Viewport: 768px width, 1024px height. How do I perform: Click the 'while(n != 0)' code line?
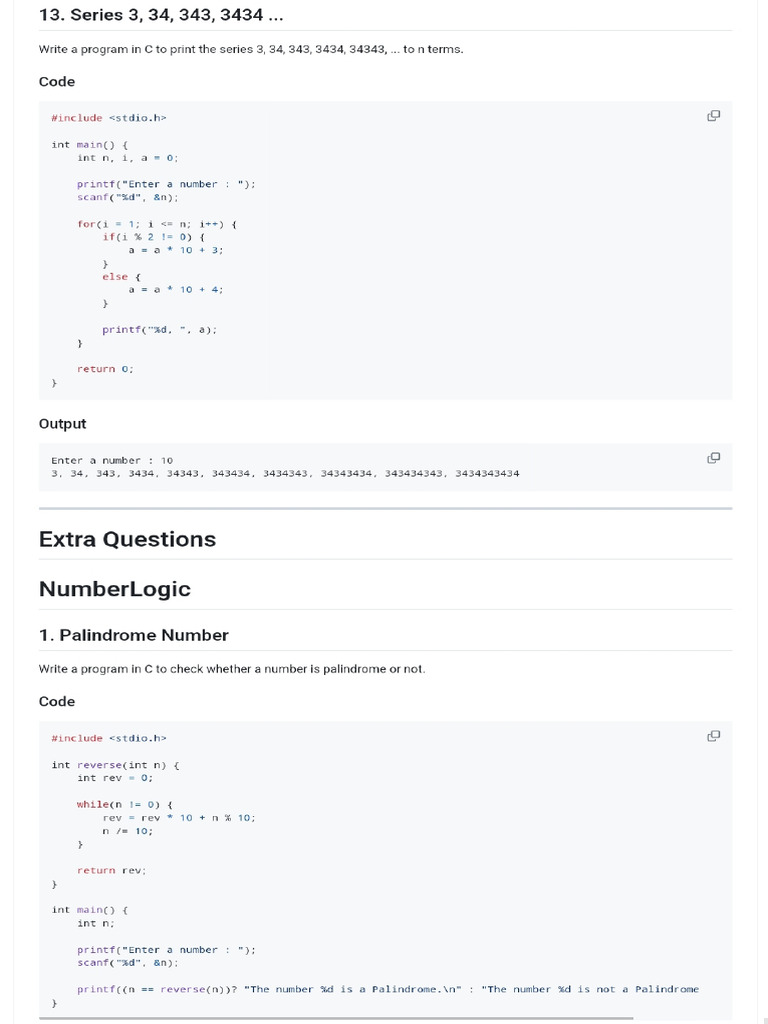point(125,804)
